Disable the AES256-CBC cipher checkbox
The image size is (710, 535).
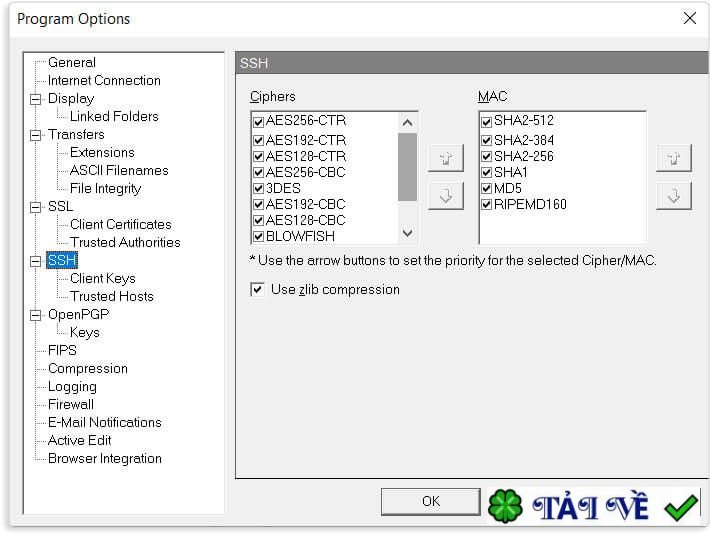point(259,172)
